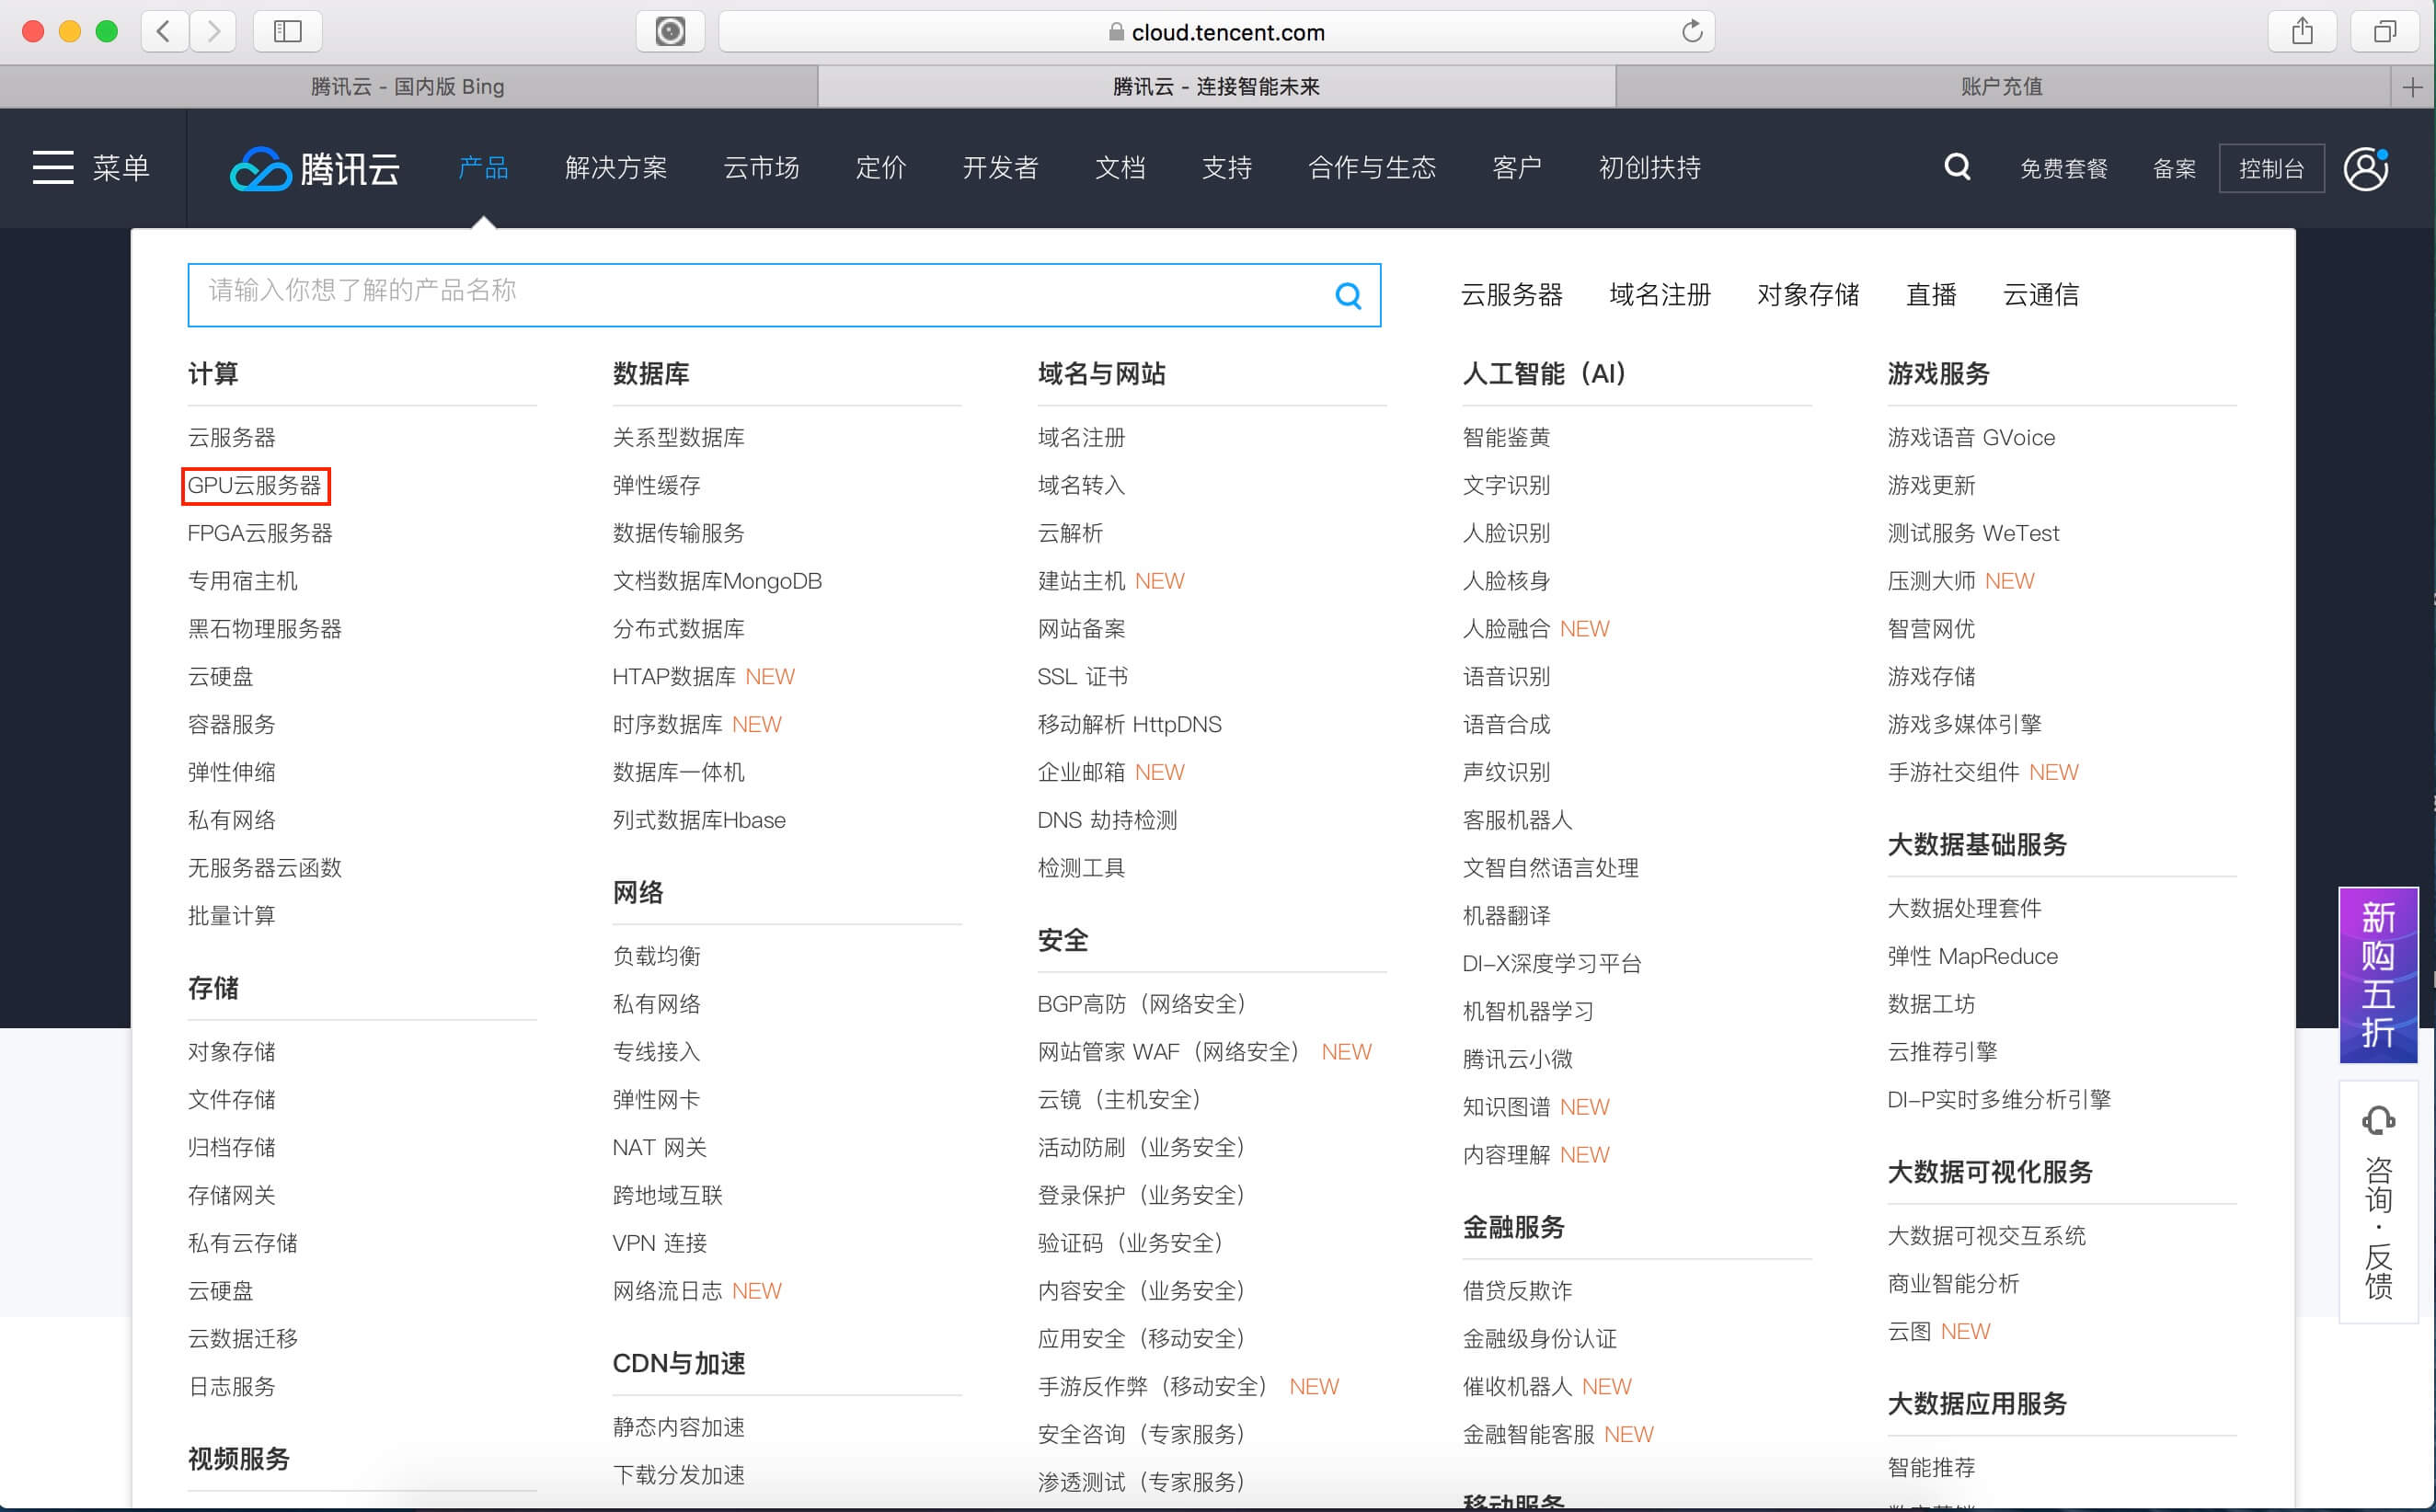Open the 解决方案 navigation menu

(615, 168)
